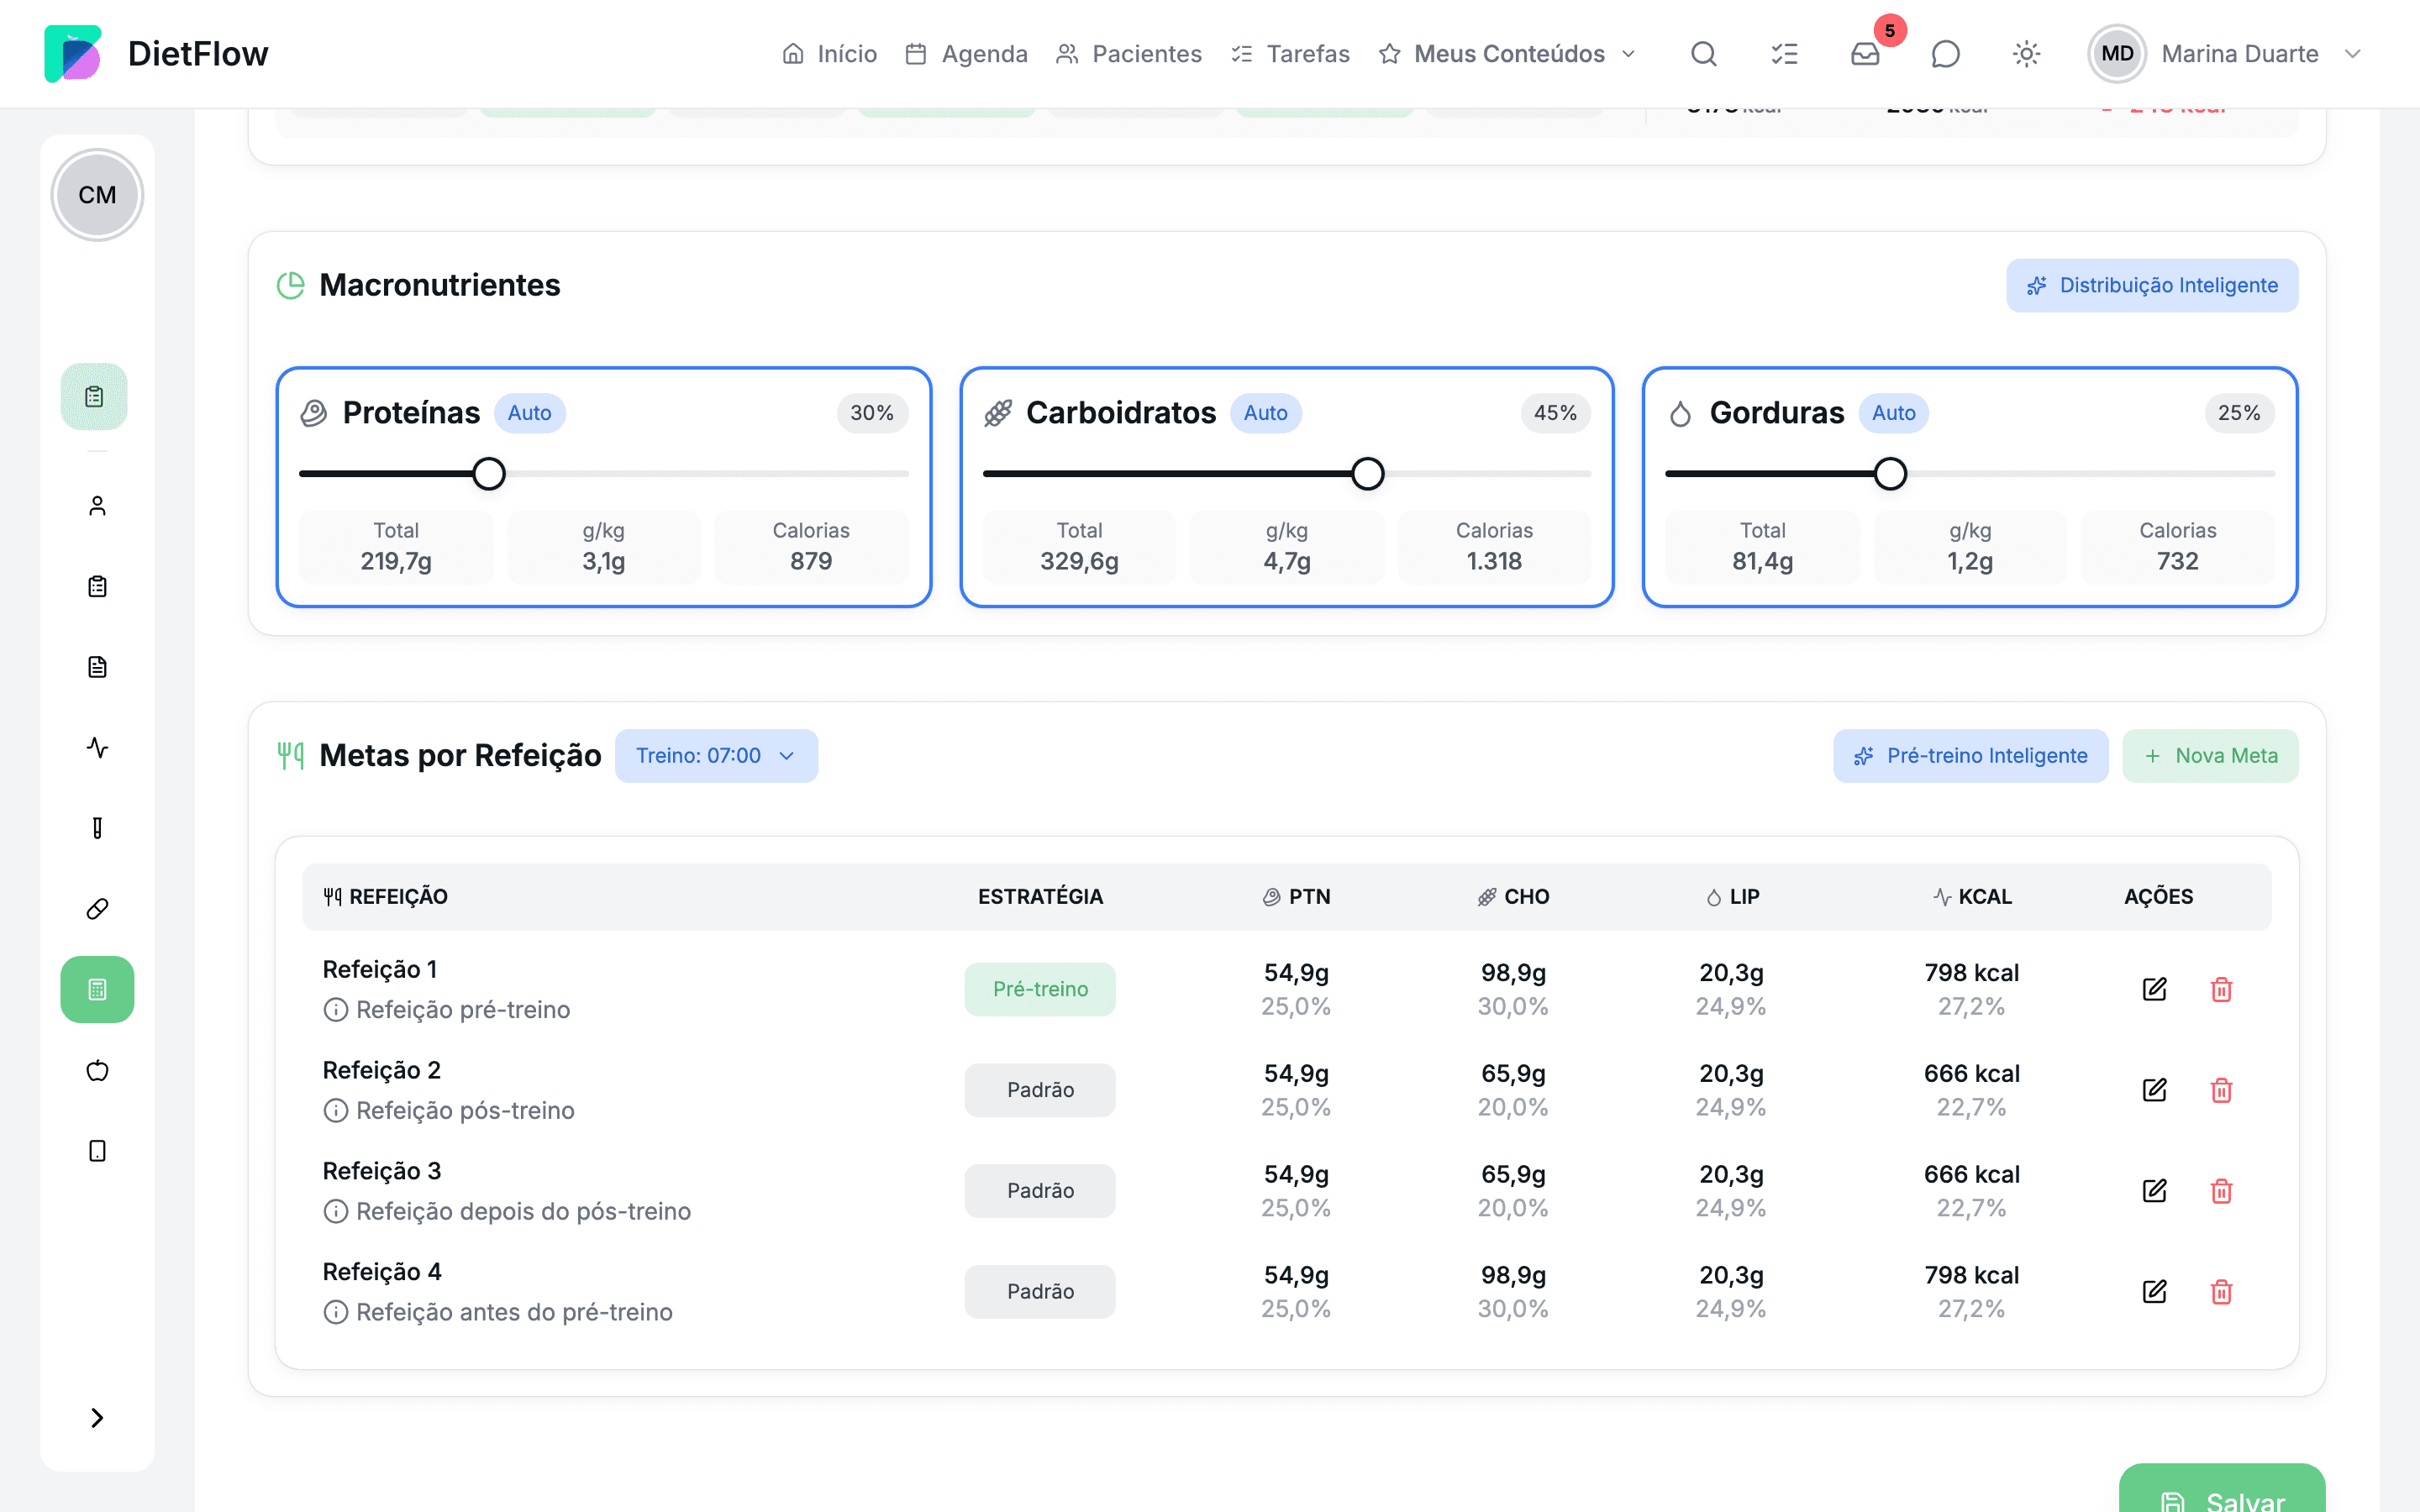Click the Gorduras g/kg value 1,2g

[x=1970, y=562]
